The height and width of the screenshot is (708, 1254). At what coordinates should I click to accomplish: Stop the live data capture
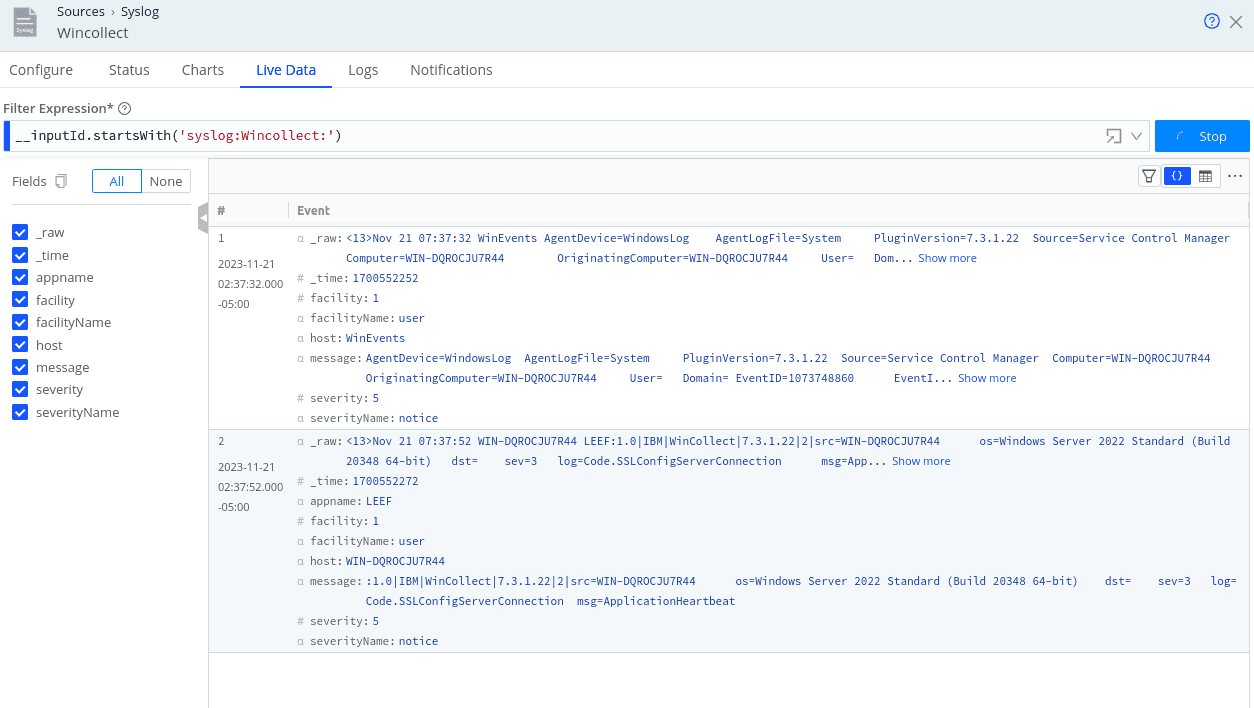(x=1202, y=136)
